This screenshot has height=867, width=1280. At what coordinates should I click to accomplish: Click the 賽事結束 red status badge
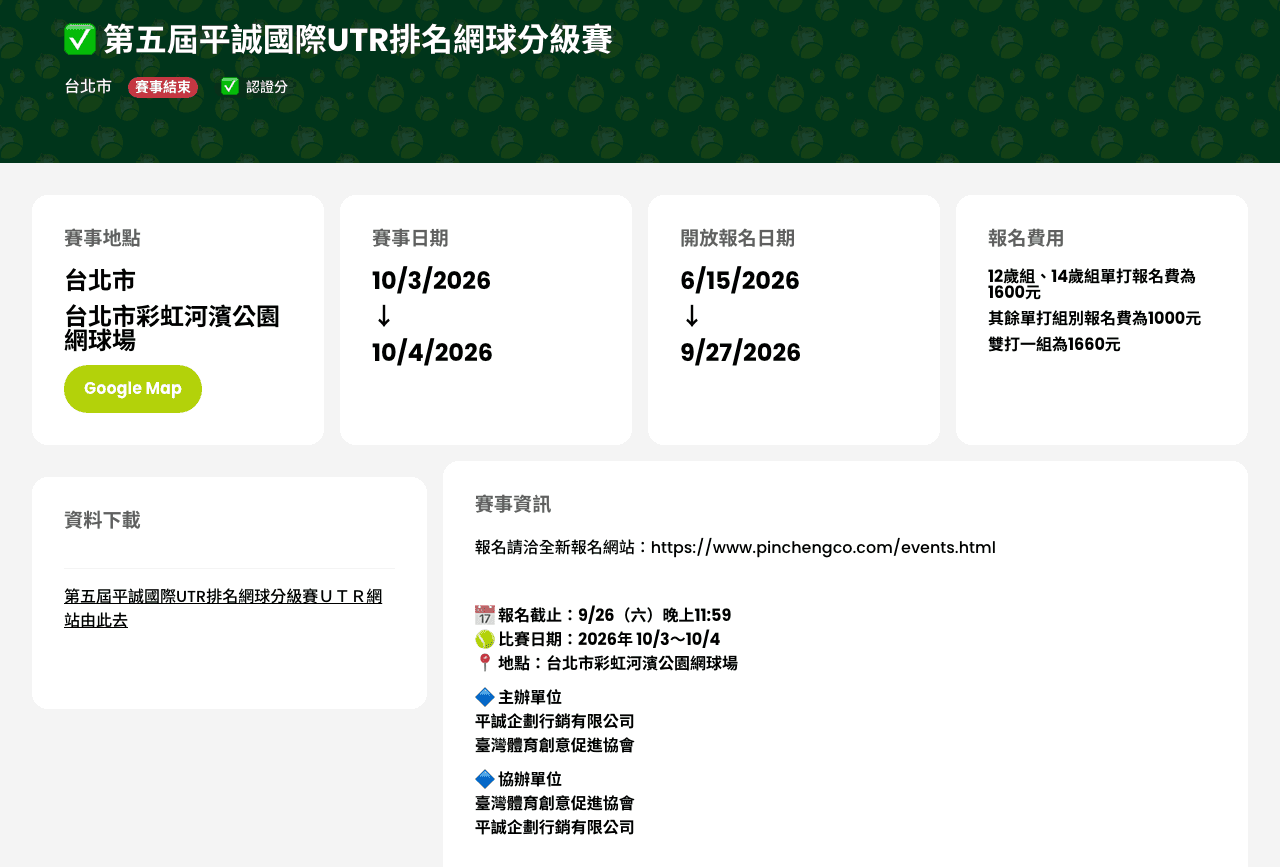pos(163,87)
